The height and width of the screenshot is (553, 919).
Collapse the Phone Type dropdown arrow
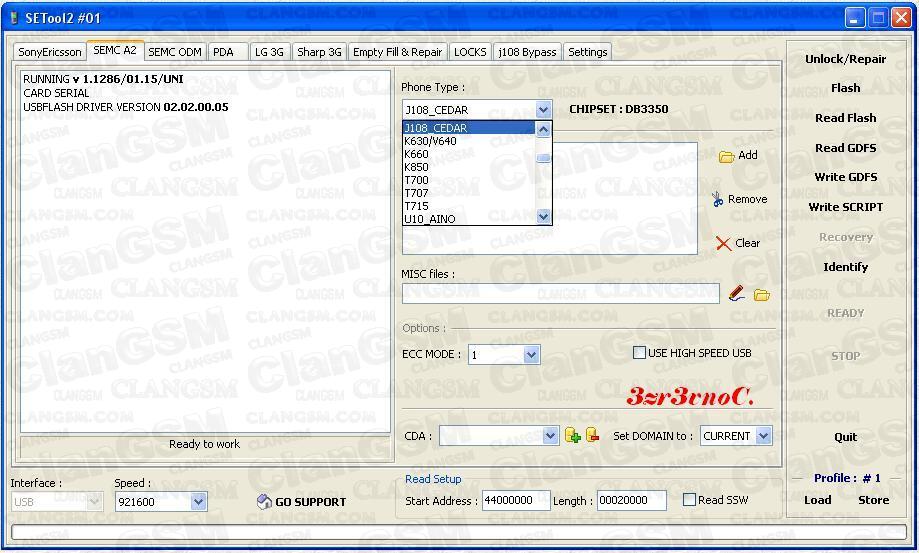tap(543, 109)
